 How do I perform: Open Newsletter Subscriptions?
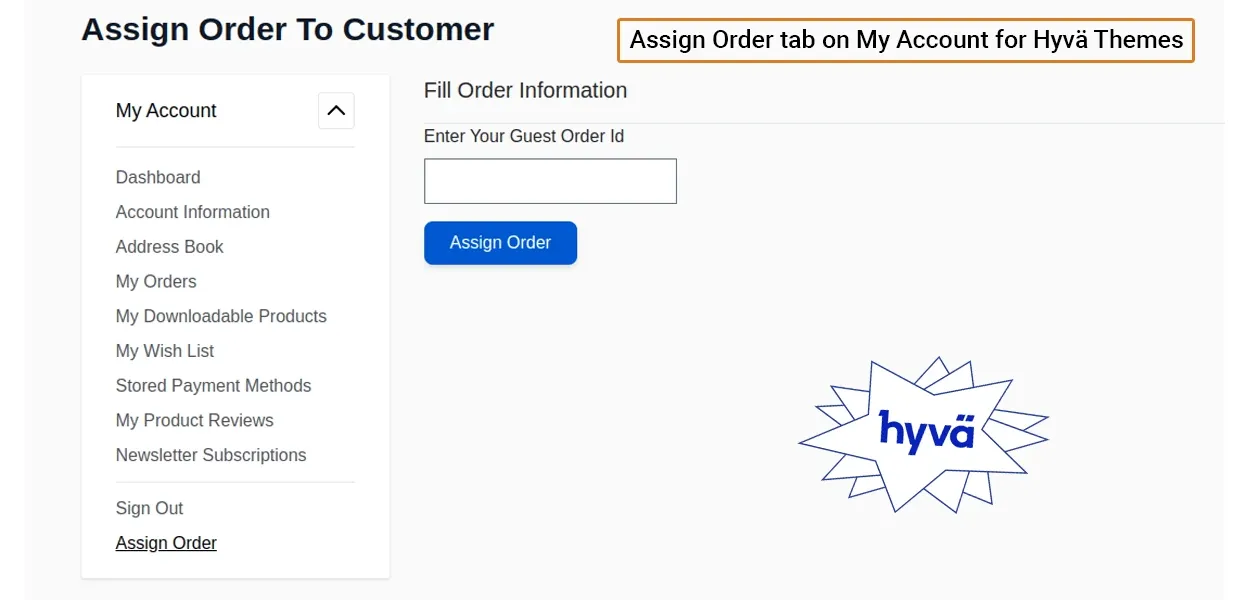(x=211, y=455)
